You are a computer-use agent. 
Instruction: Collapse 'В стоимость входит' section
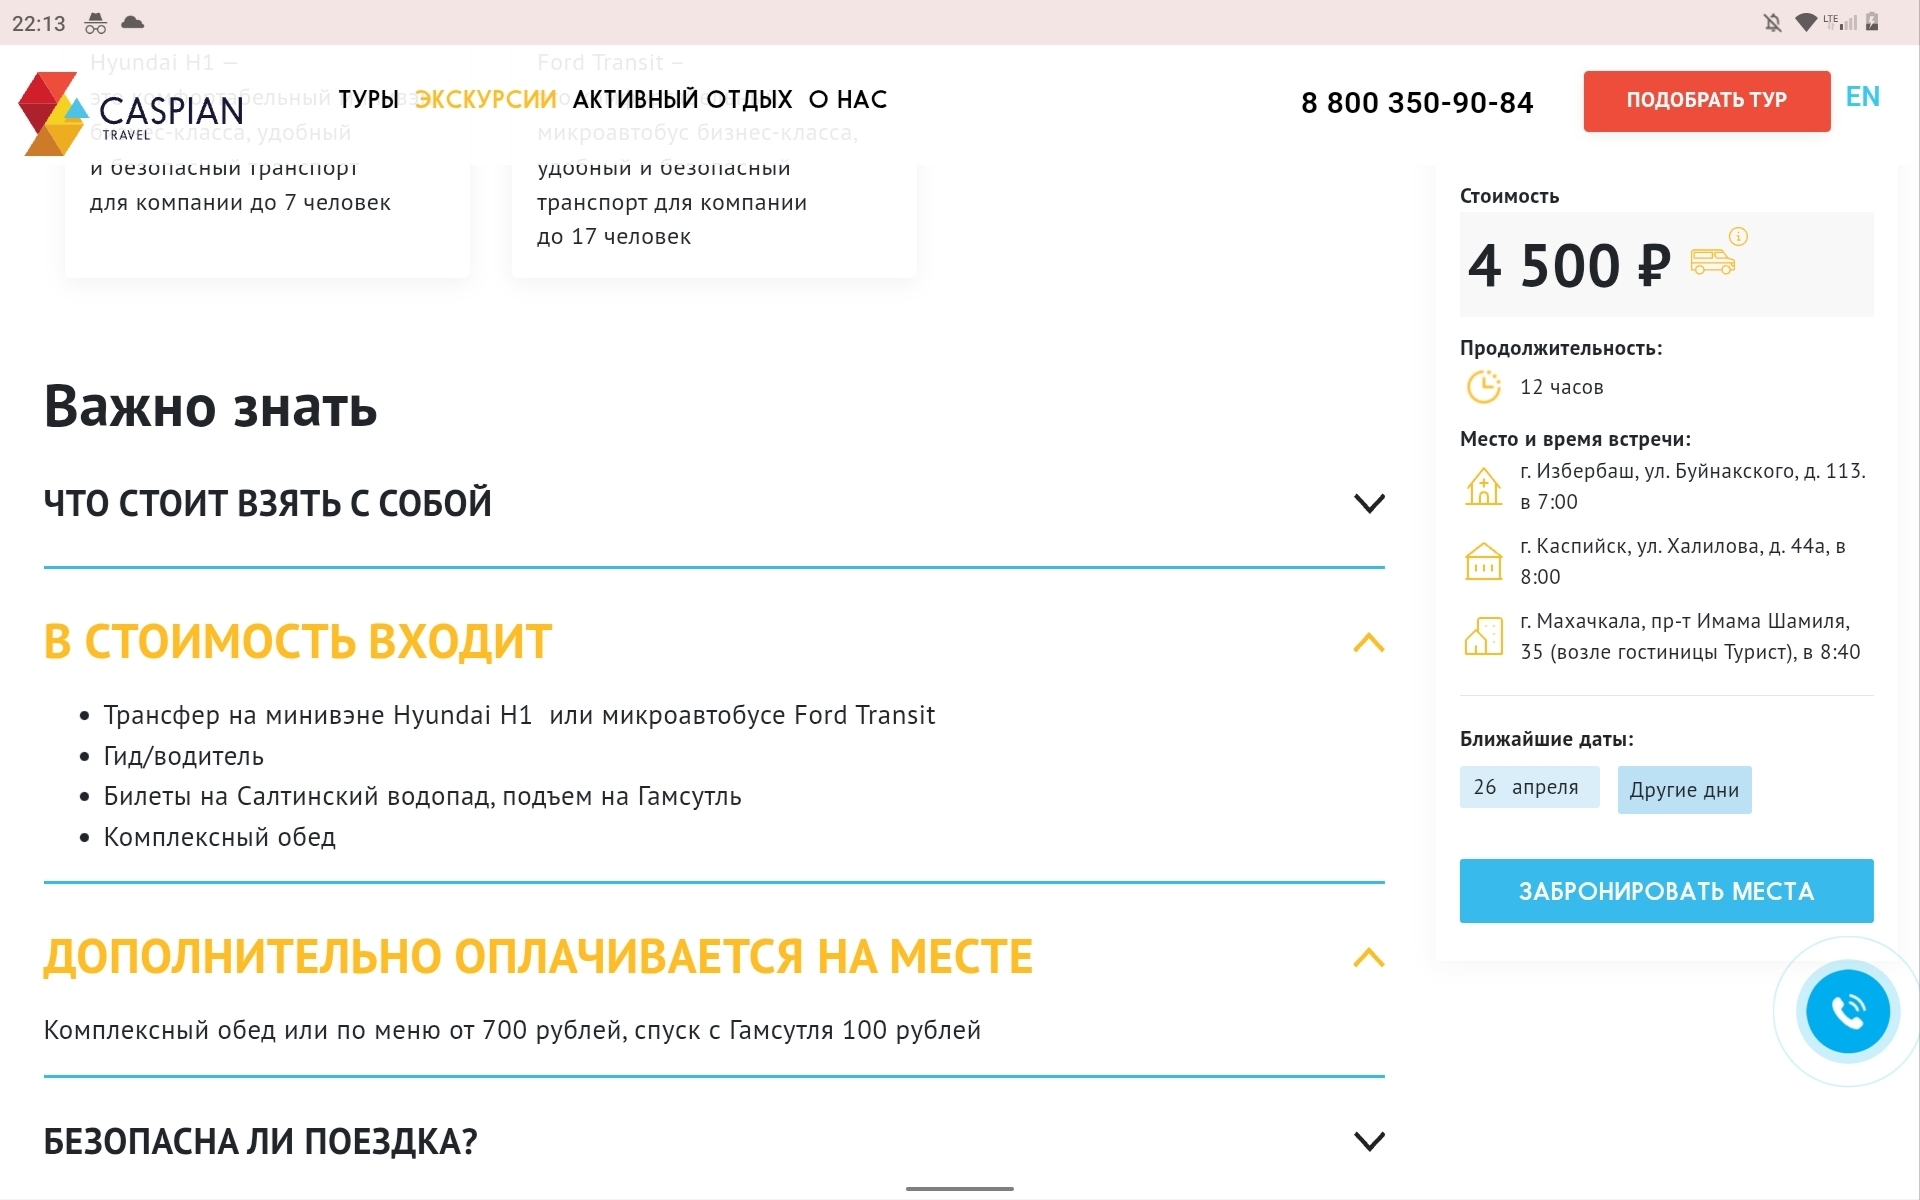click(x=1368, y=643)
